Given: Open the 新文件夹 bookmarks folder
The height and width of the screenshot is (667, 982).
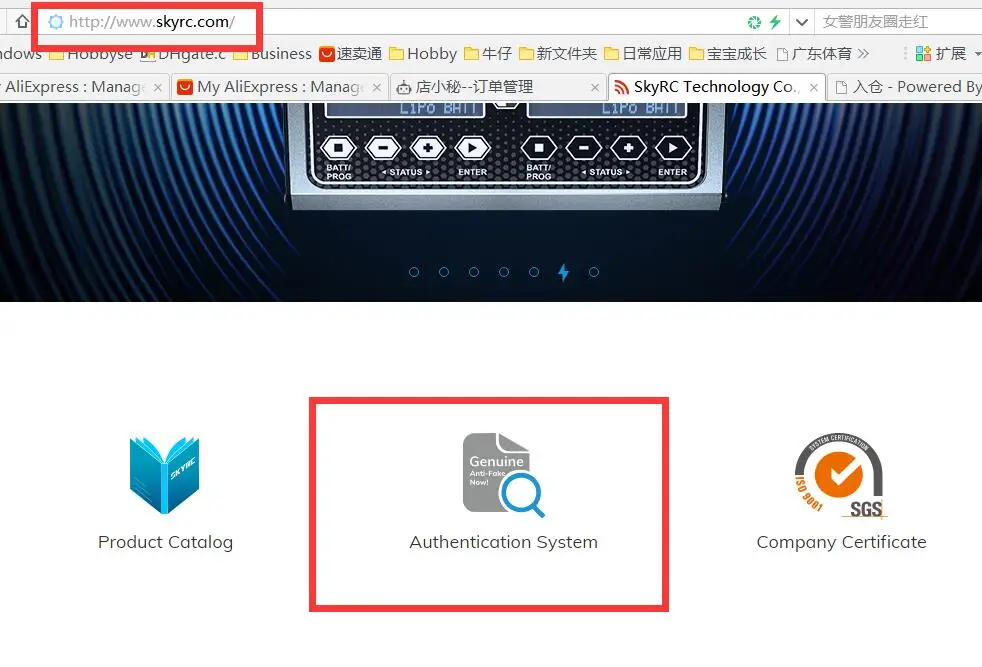Looking at the screenshot, I should click(x=558, y=54).
